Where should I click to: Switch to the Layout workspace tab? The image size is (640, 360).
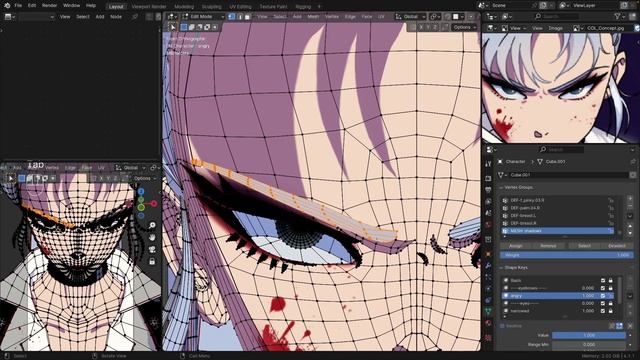click(116, 7)
